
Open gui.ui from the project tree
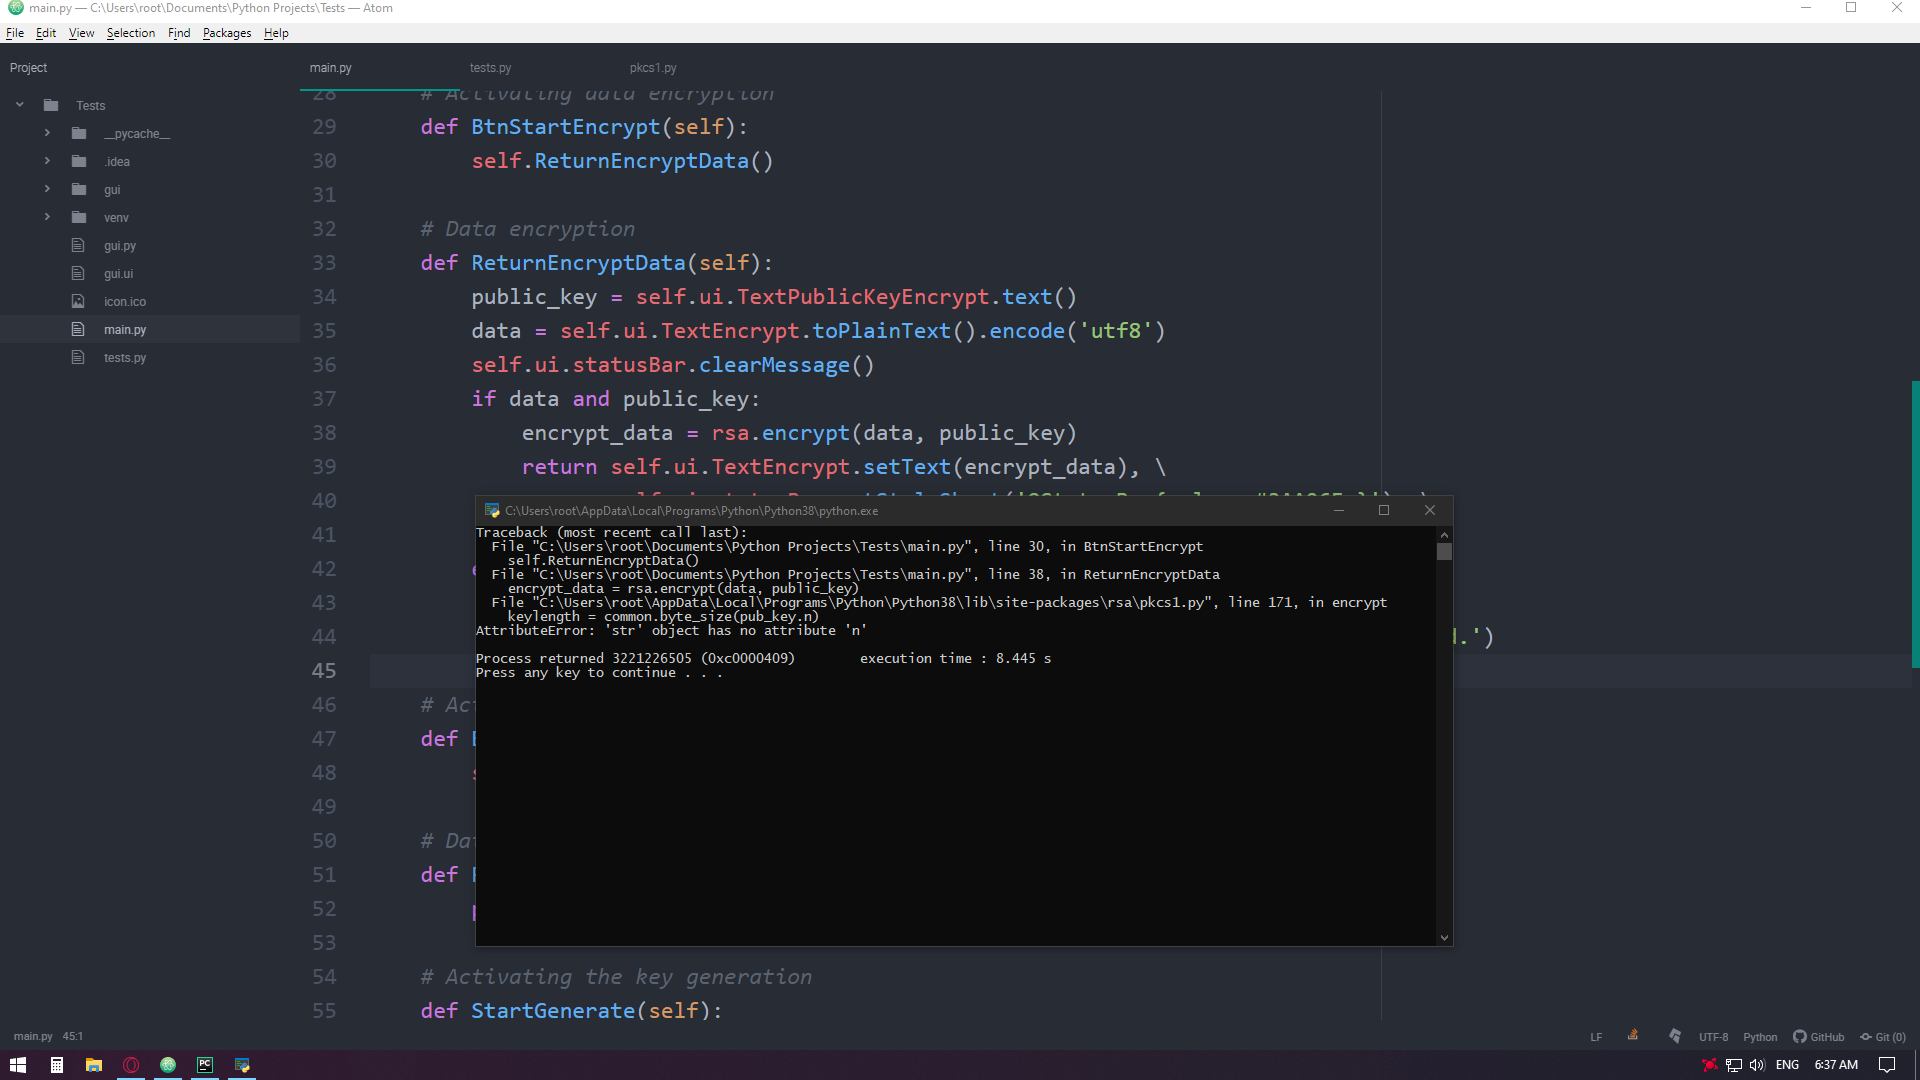pyautogui.click(x=118, y=274)
